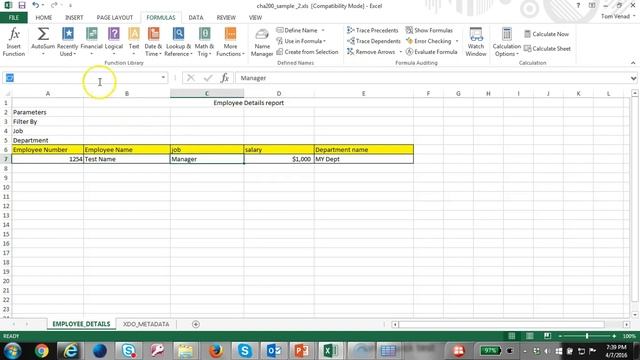
Task: Open Firefox from the taskbar
Action: [x=216, y=351]
